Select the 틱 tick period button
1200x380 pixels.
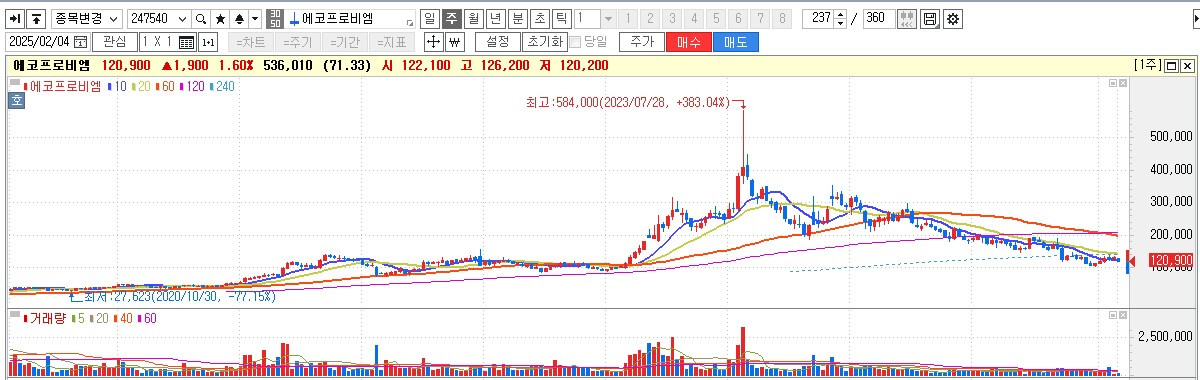[x=561, y=19]
